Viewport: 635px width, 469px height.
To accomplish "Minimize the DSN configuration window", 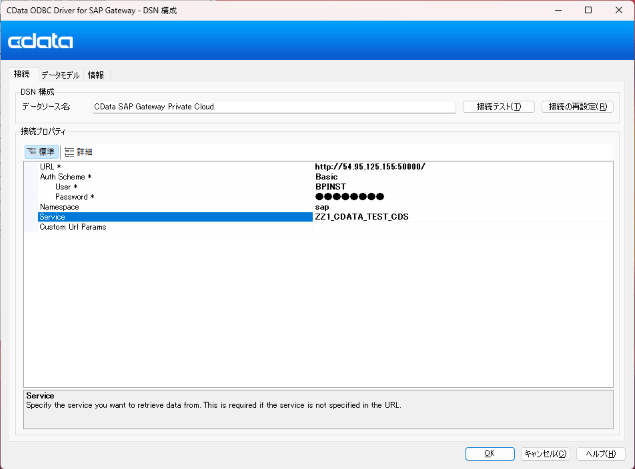I will pyautogui.click(x=558, y=11).
